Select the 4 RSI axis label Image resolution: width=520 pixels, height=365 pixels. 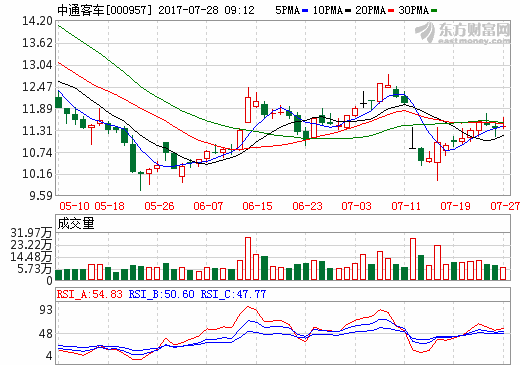point(49,356)
